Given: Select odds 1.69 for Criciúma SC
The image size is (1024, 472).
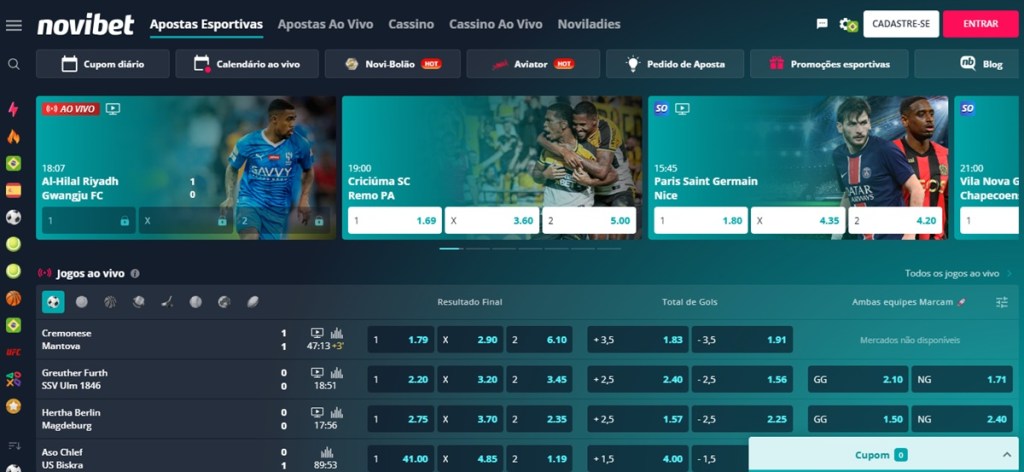Looking at the screenshot, I should [x=394, y=221].
